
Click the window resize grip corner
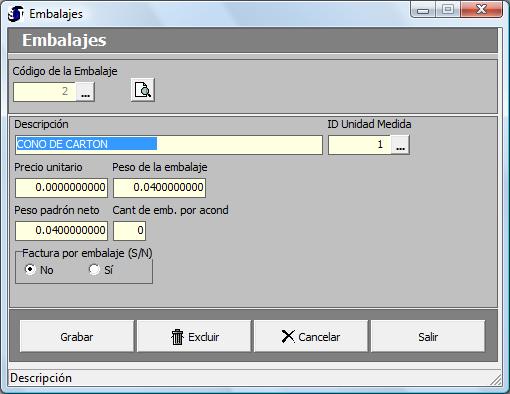496,380
